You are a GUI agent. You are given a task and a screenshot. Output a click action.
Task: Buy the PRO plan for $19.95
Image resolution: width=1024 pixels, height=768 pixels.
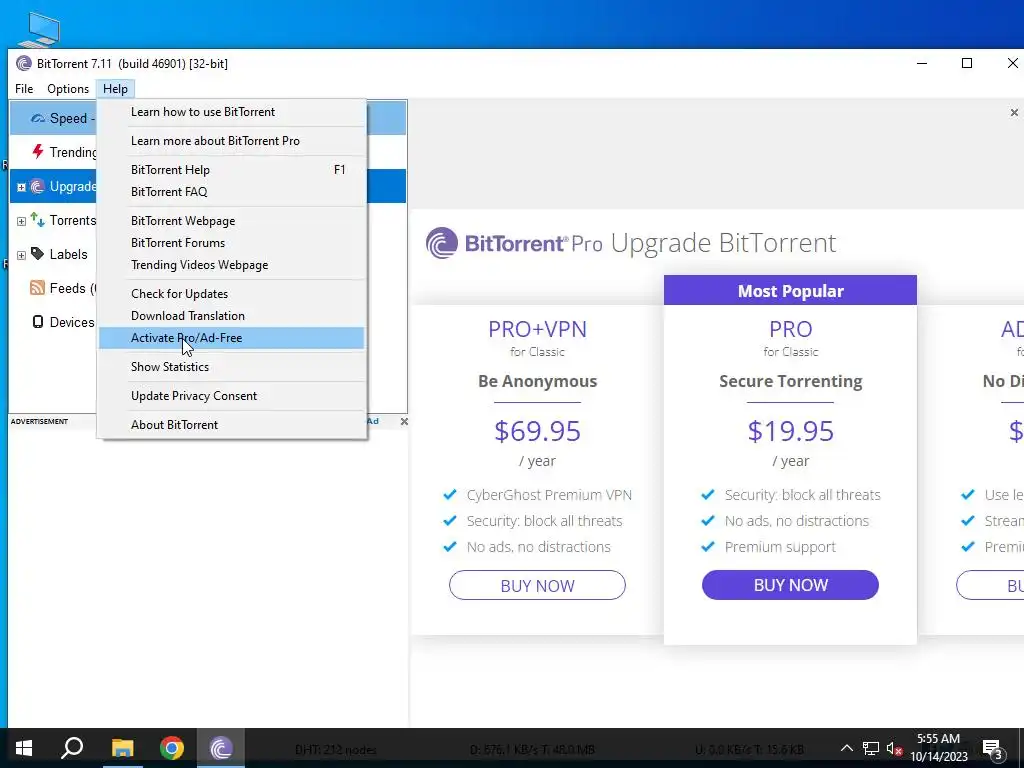pos(790,584)
